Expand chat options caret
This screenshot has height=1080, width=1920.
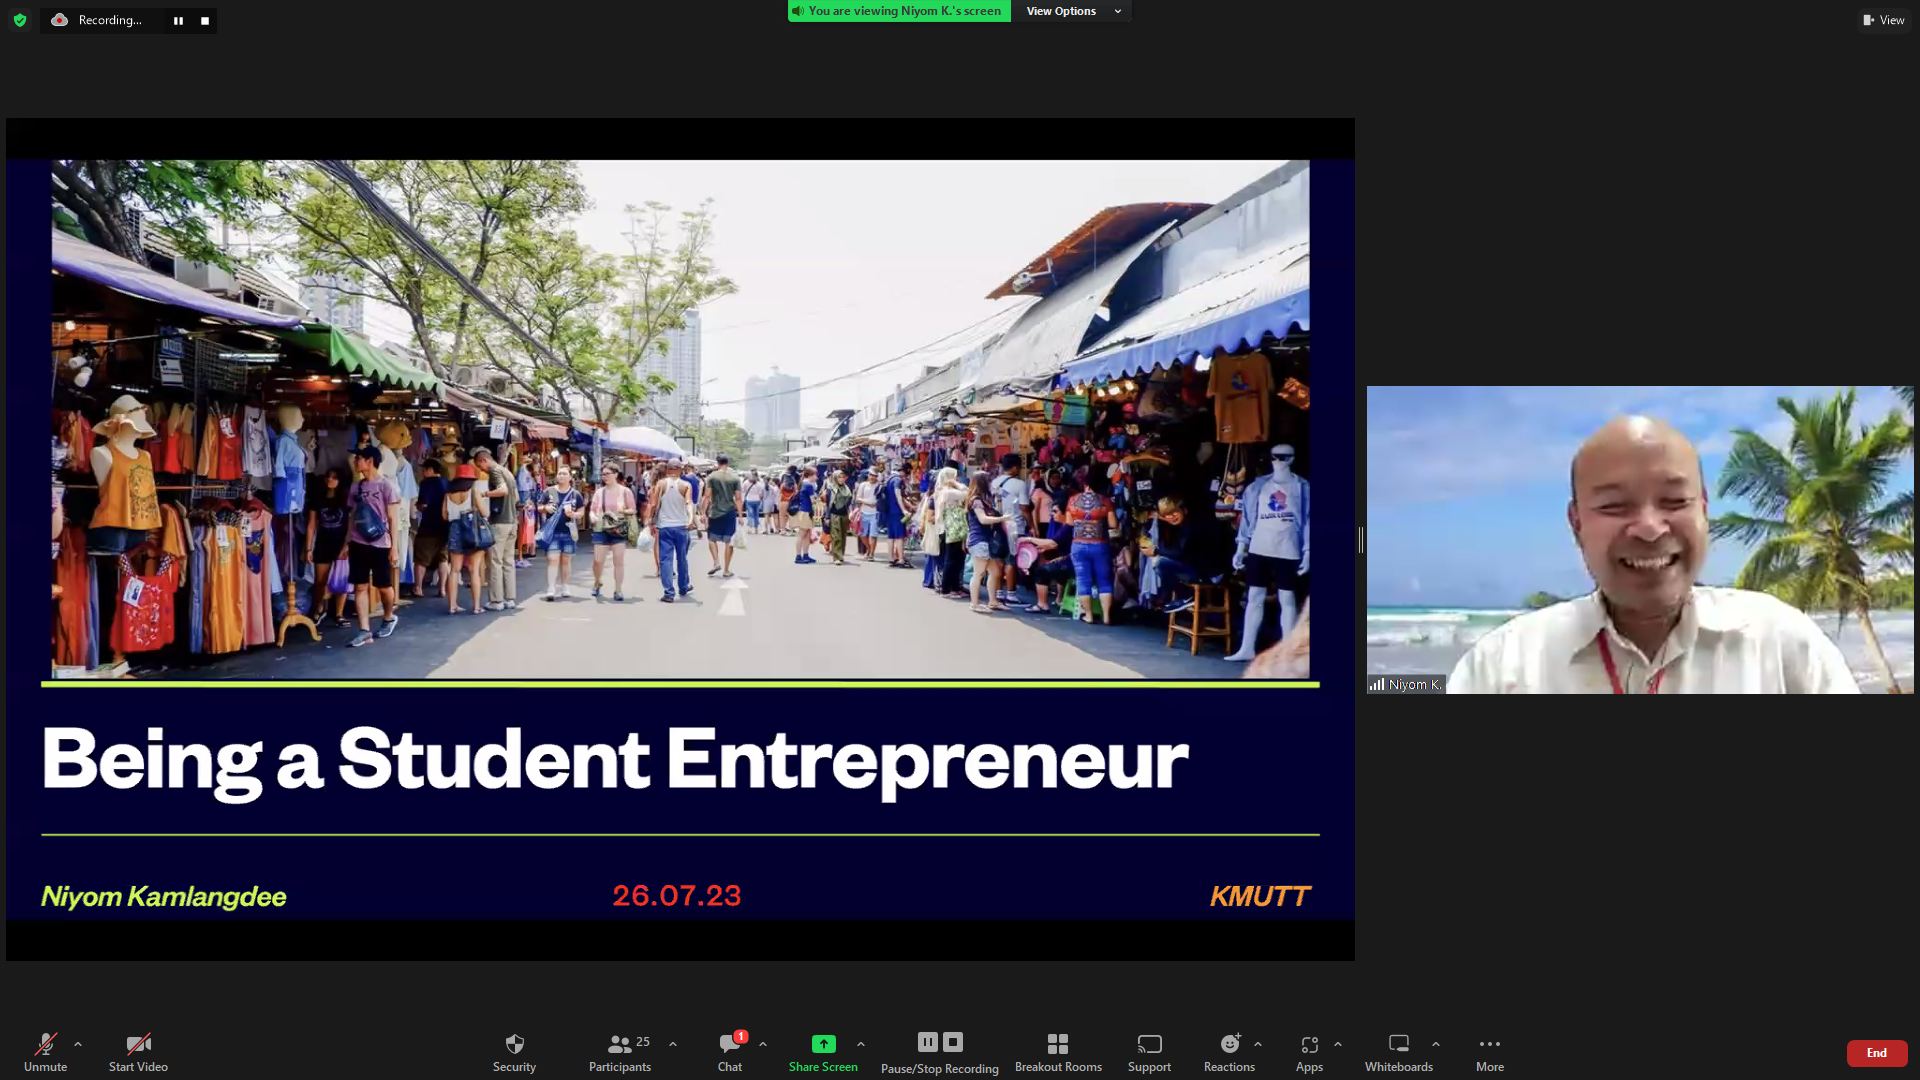[x=763, y=1044]
